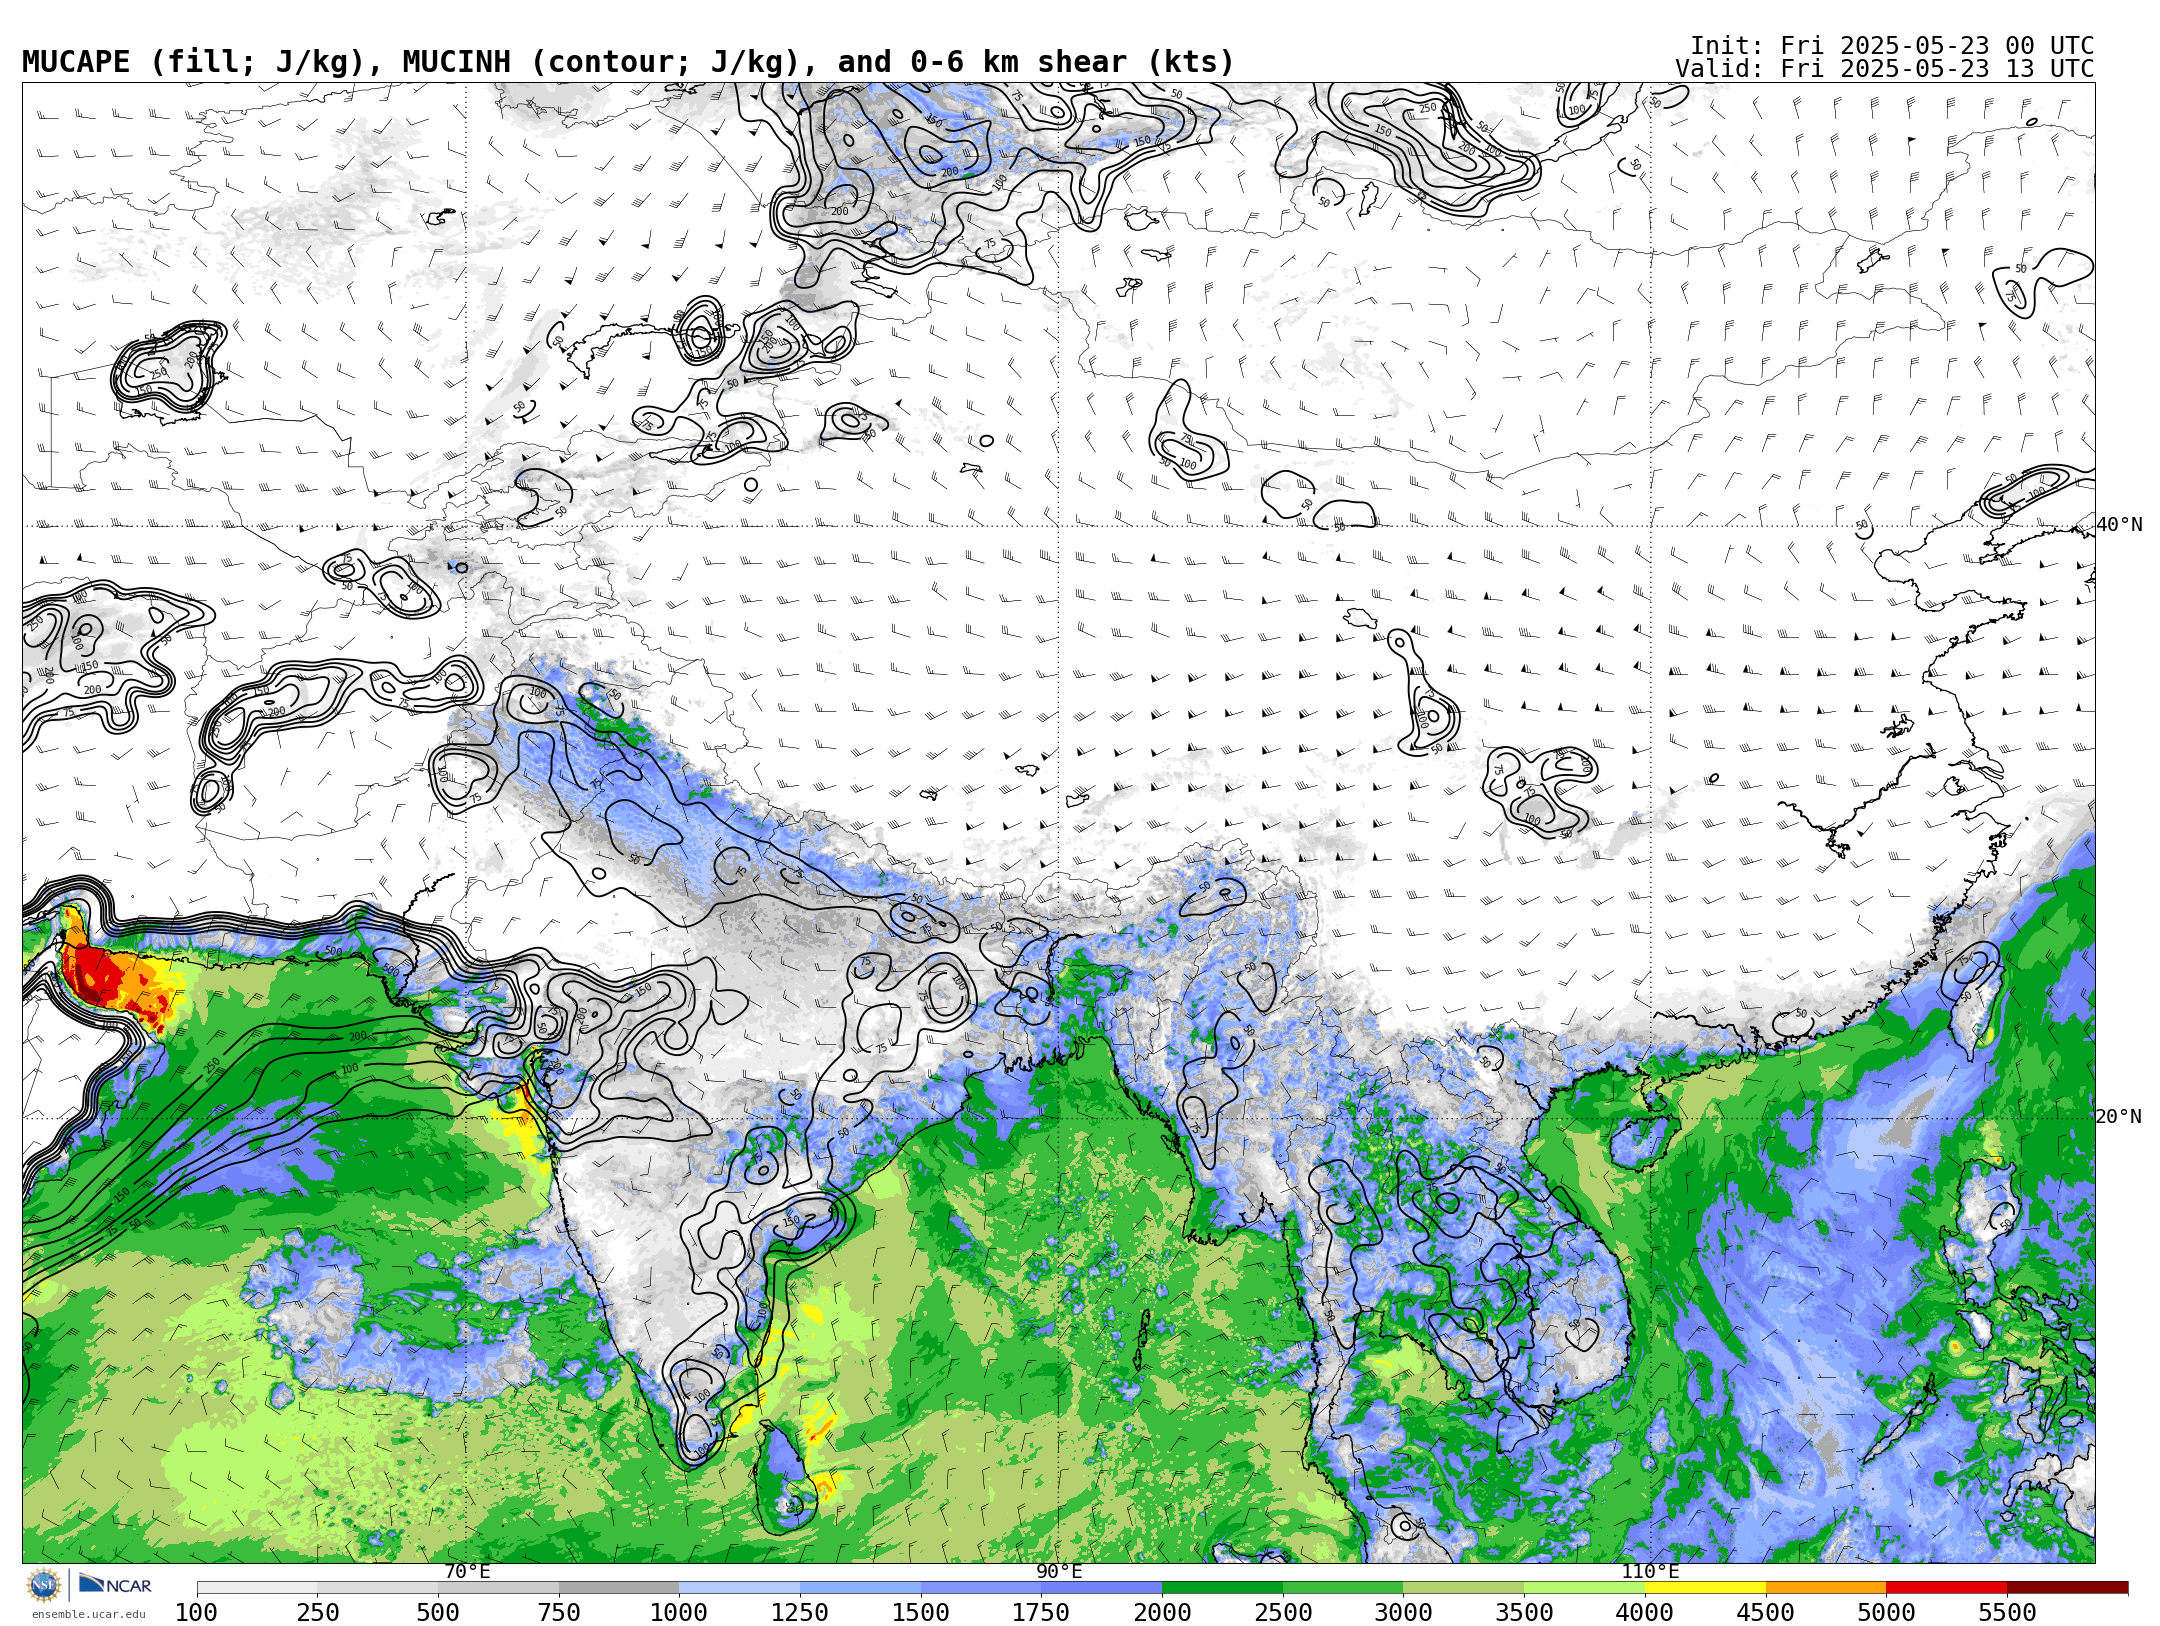The width and height of the screenshot is (2160, 1626).
Task: Click the MUCAPE map title text
Action: [x=628, y=62]
